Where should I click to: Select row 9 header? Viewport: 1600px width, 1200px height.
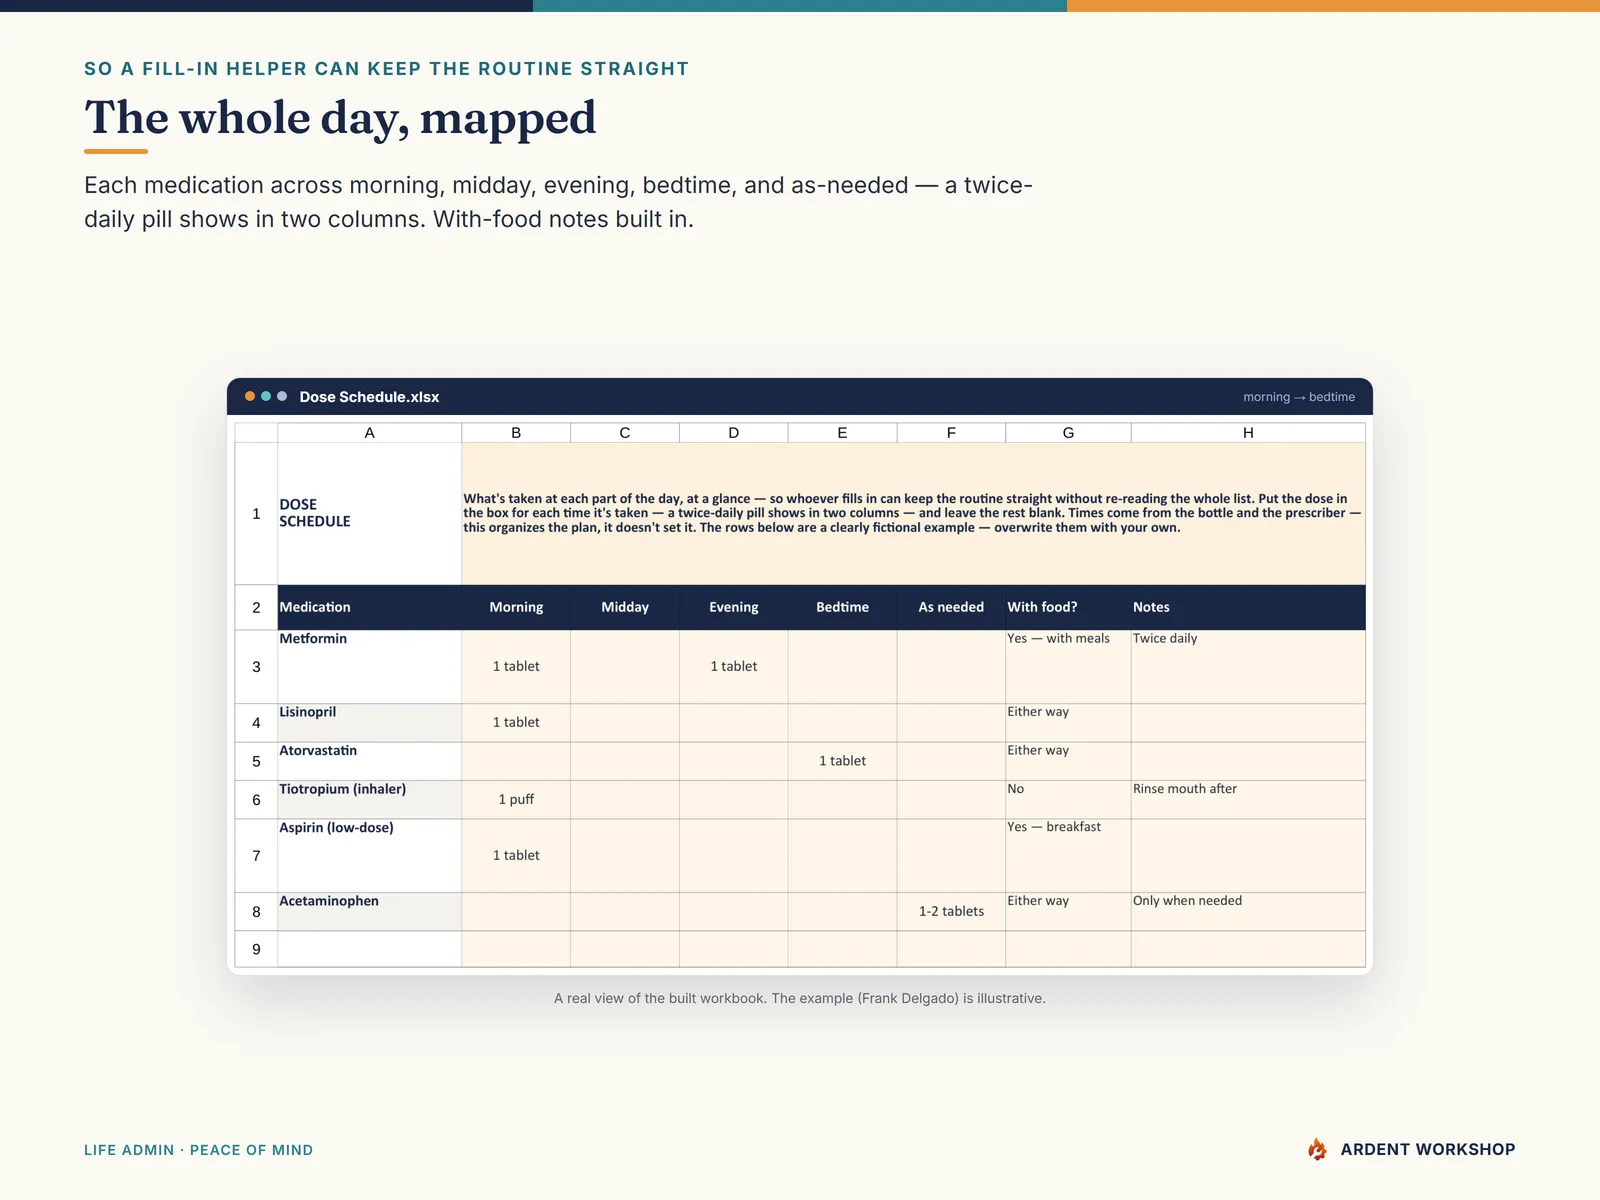pos(256,949)
